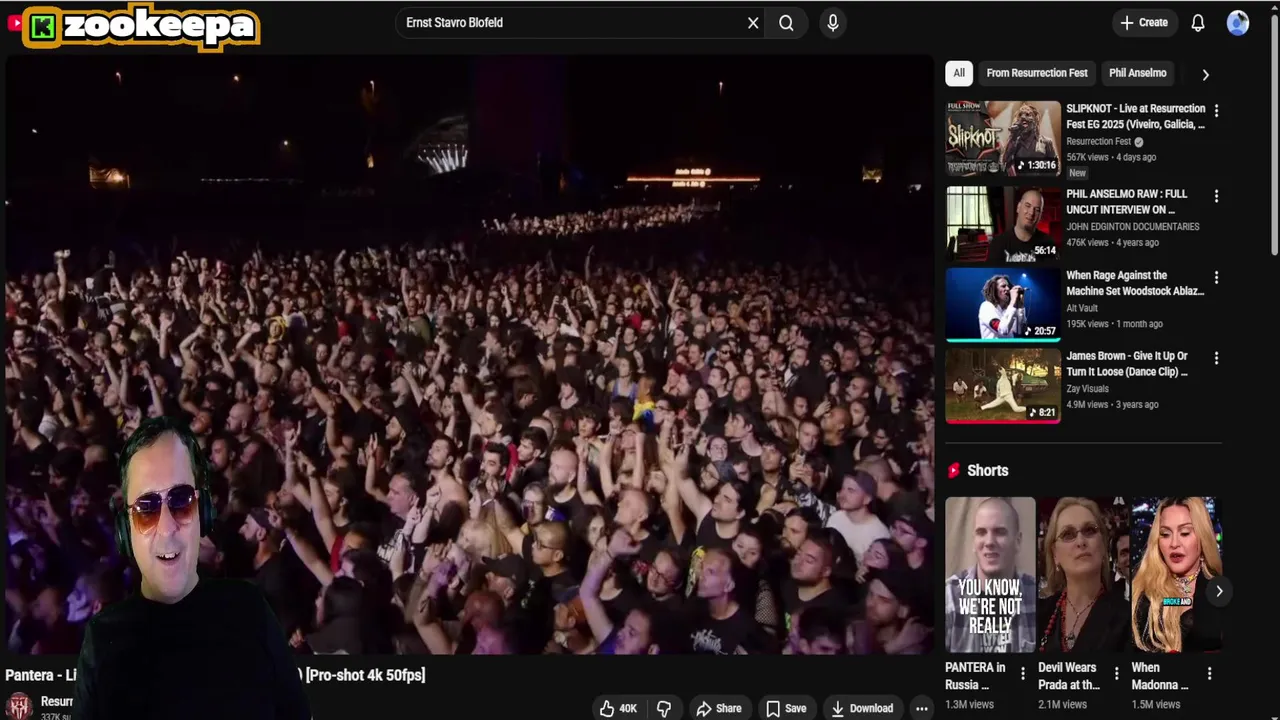Open options menu for SLIPKNOT video
This screenshot has width=1280, height=720.
(x=1216, y=110)
